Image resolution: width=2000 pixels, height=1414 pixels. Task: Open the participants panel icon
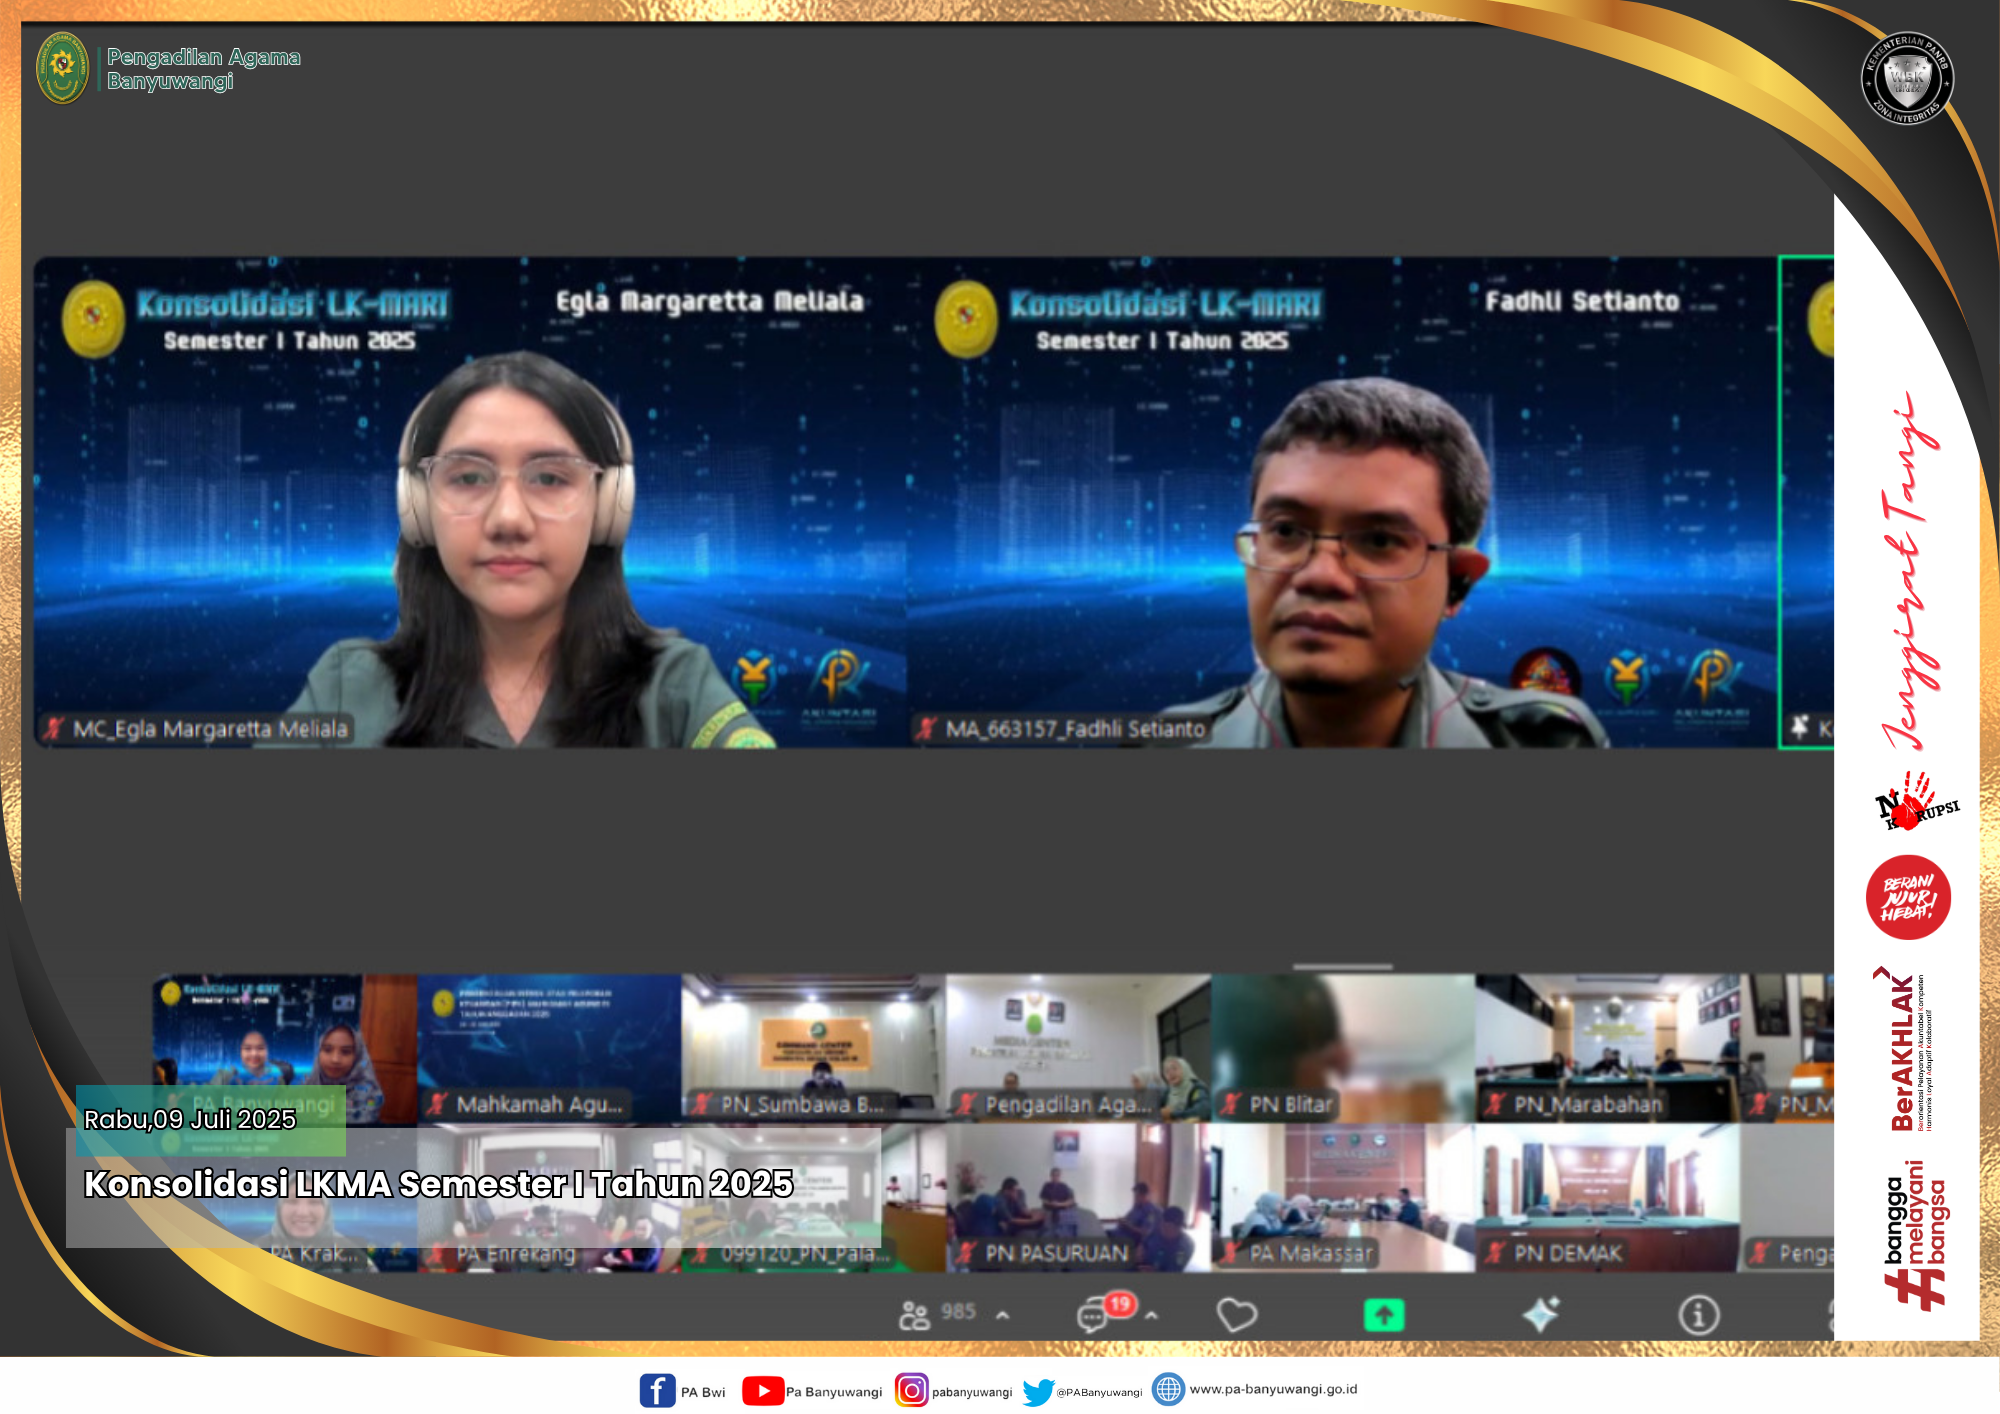coord(914,1315)
